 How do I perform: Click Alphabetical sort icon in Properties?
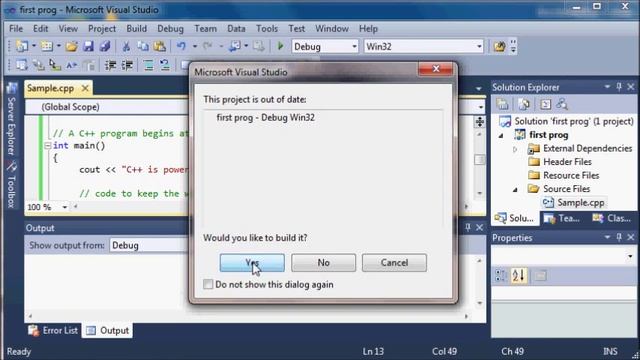[519, 276]
